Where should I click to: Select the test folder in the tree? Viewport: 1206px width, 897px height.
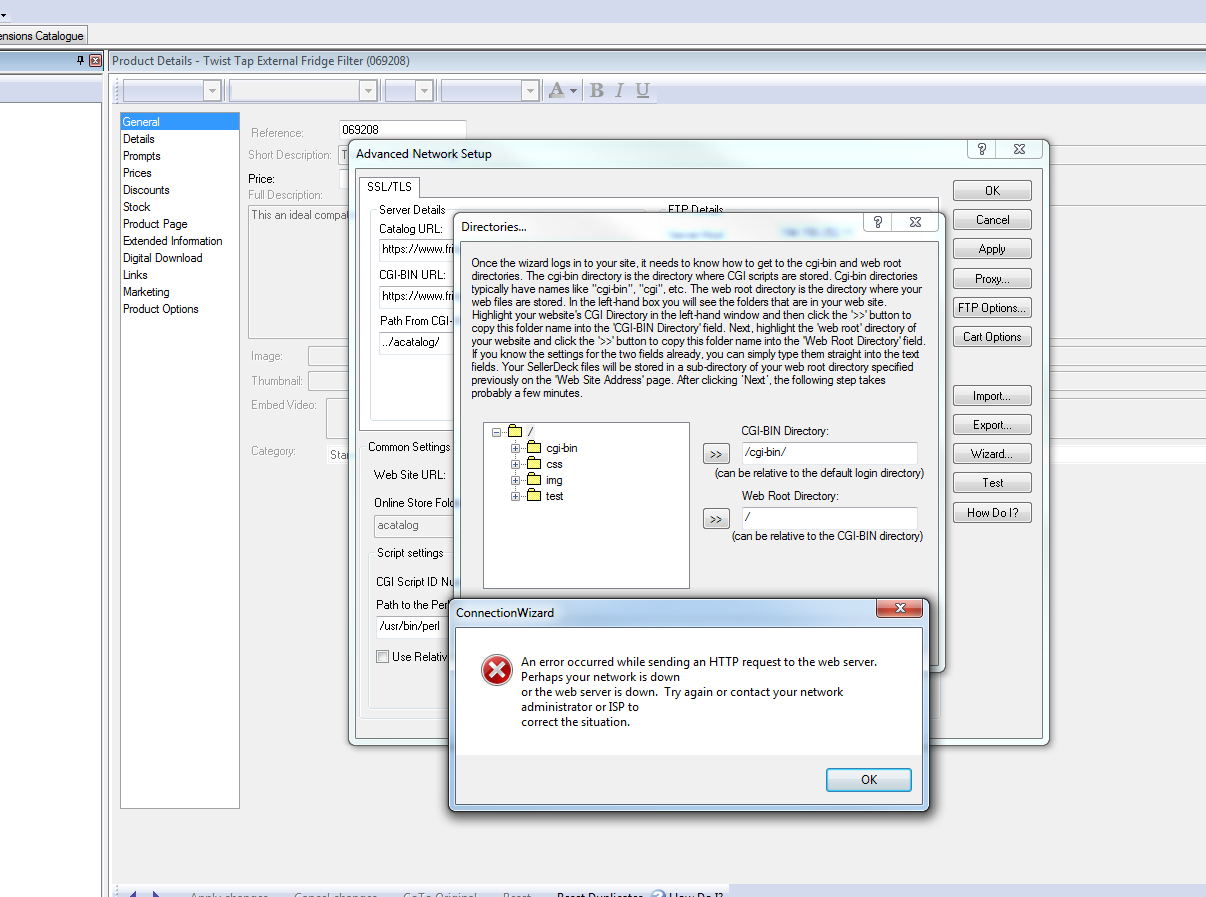click(x=554, y=496)
